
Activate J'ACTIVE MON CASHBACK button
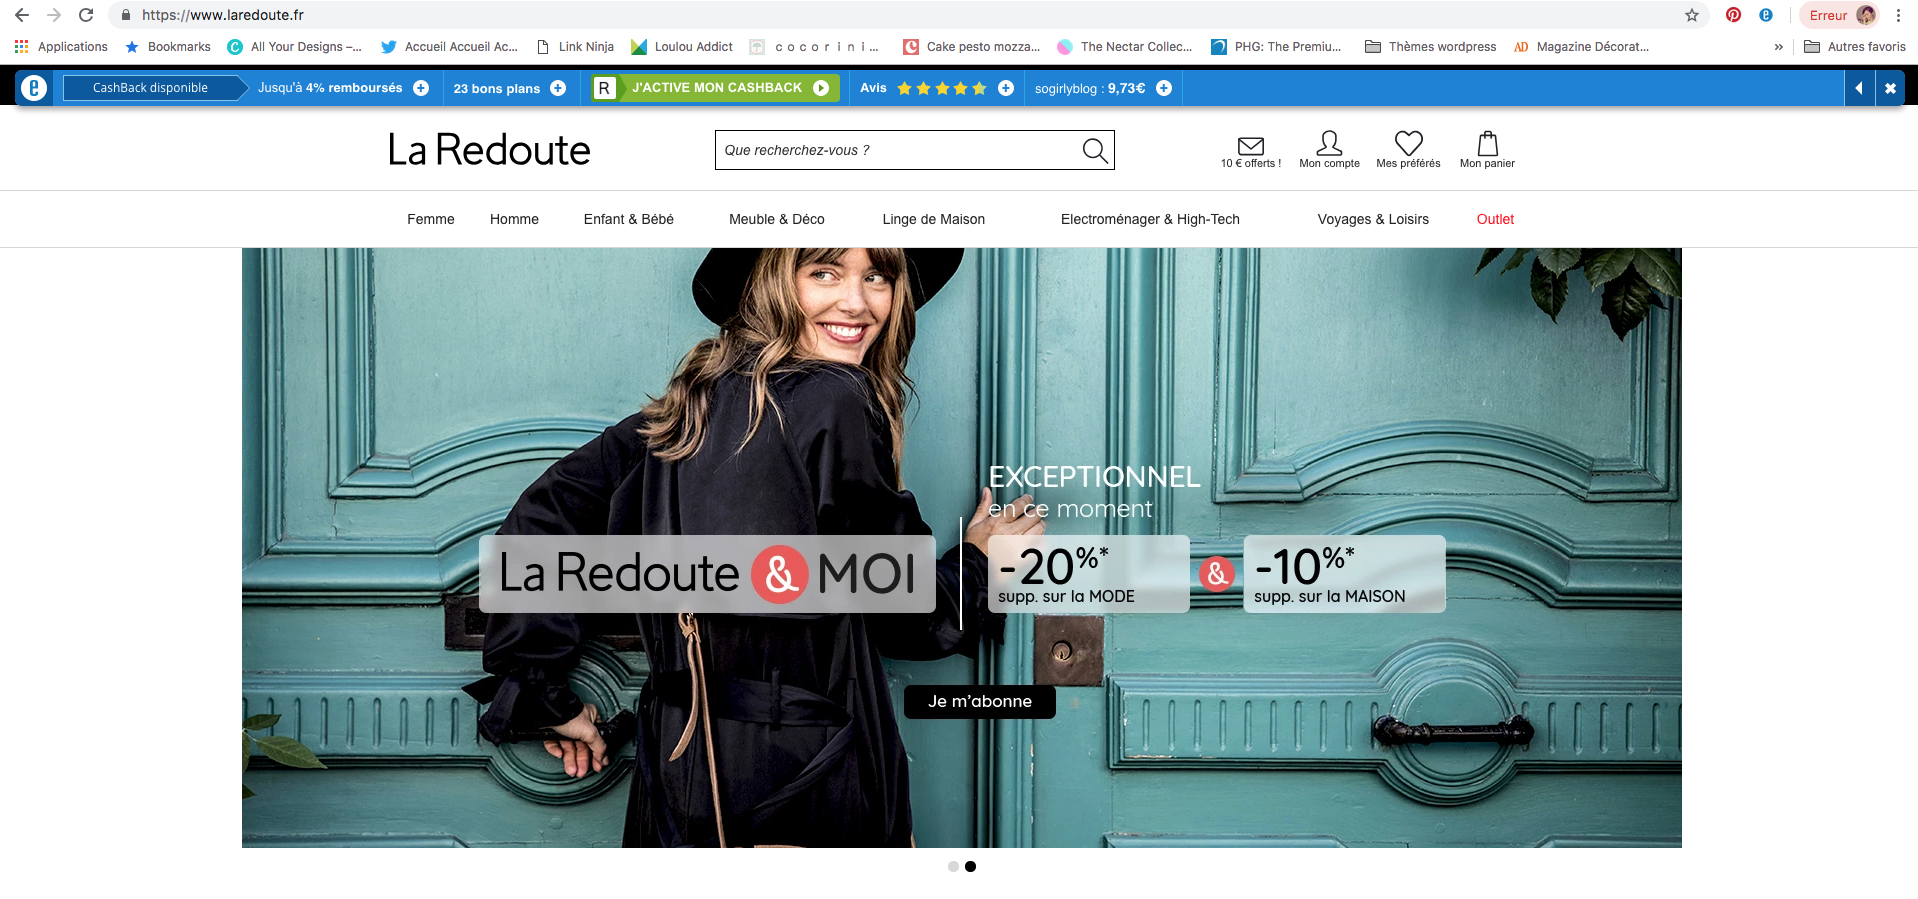click(x=716, y=88)
